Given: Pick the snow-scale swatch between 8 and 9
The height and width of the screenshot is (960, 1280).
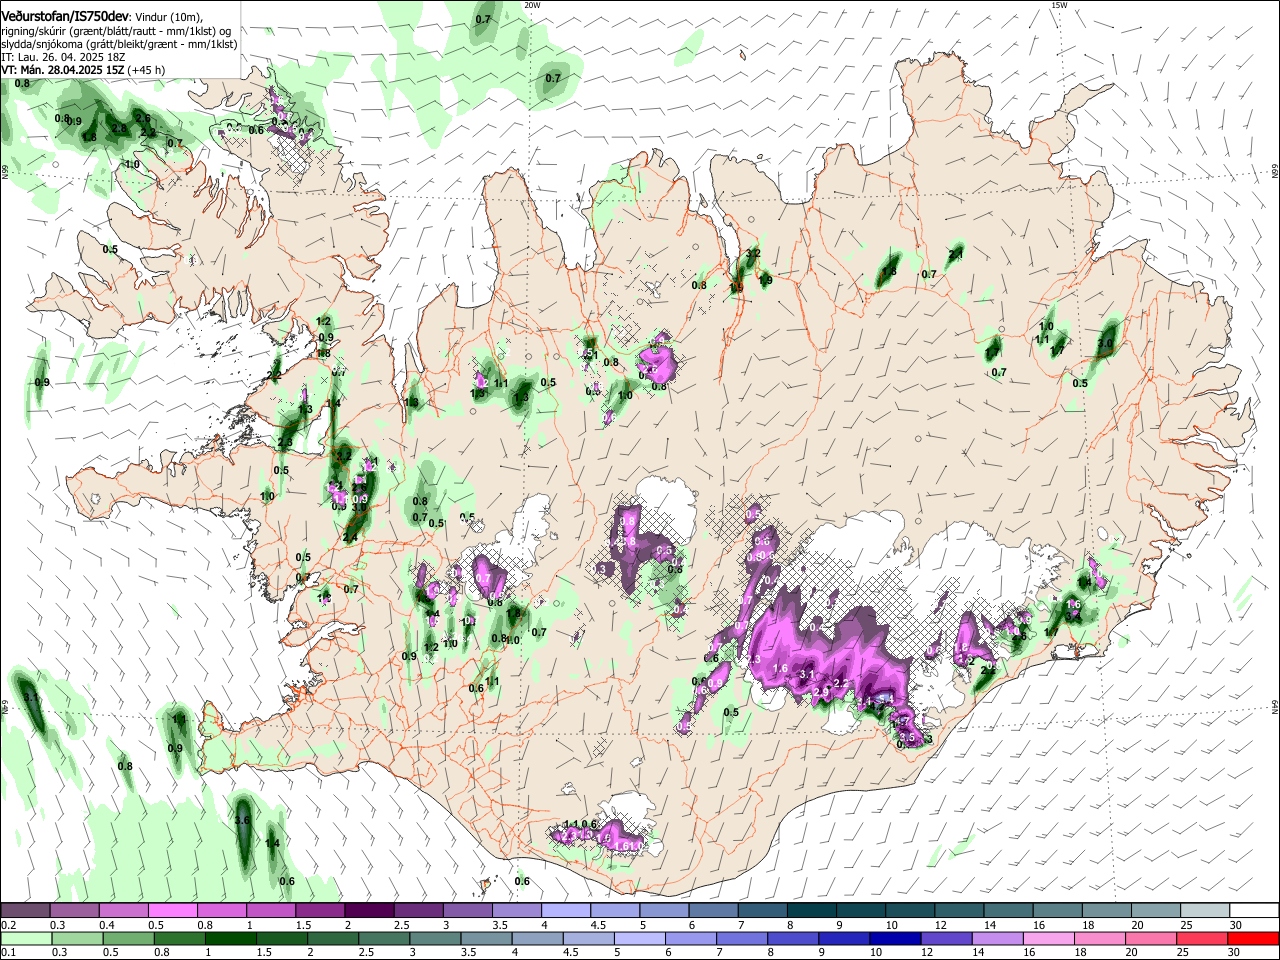Looking at the screenshot, I should (812, 911).
